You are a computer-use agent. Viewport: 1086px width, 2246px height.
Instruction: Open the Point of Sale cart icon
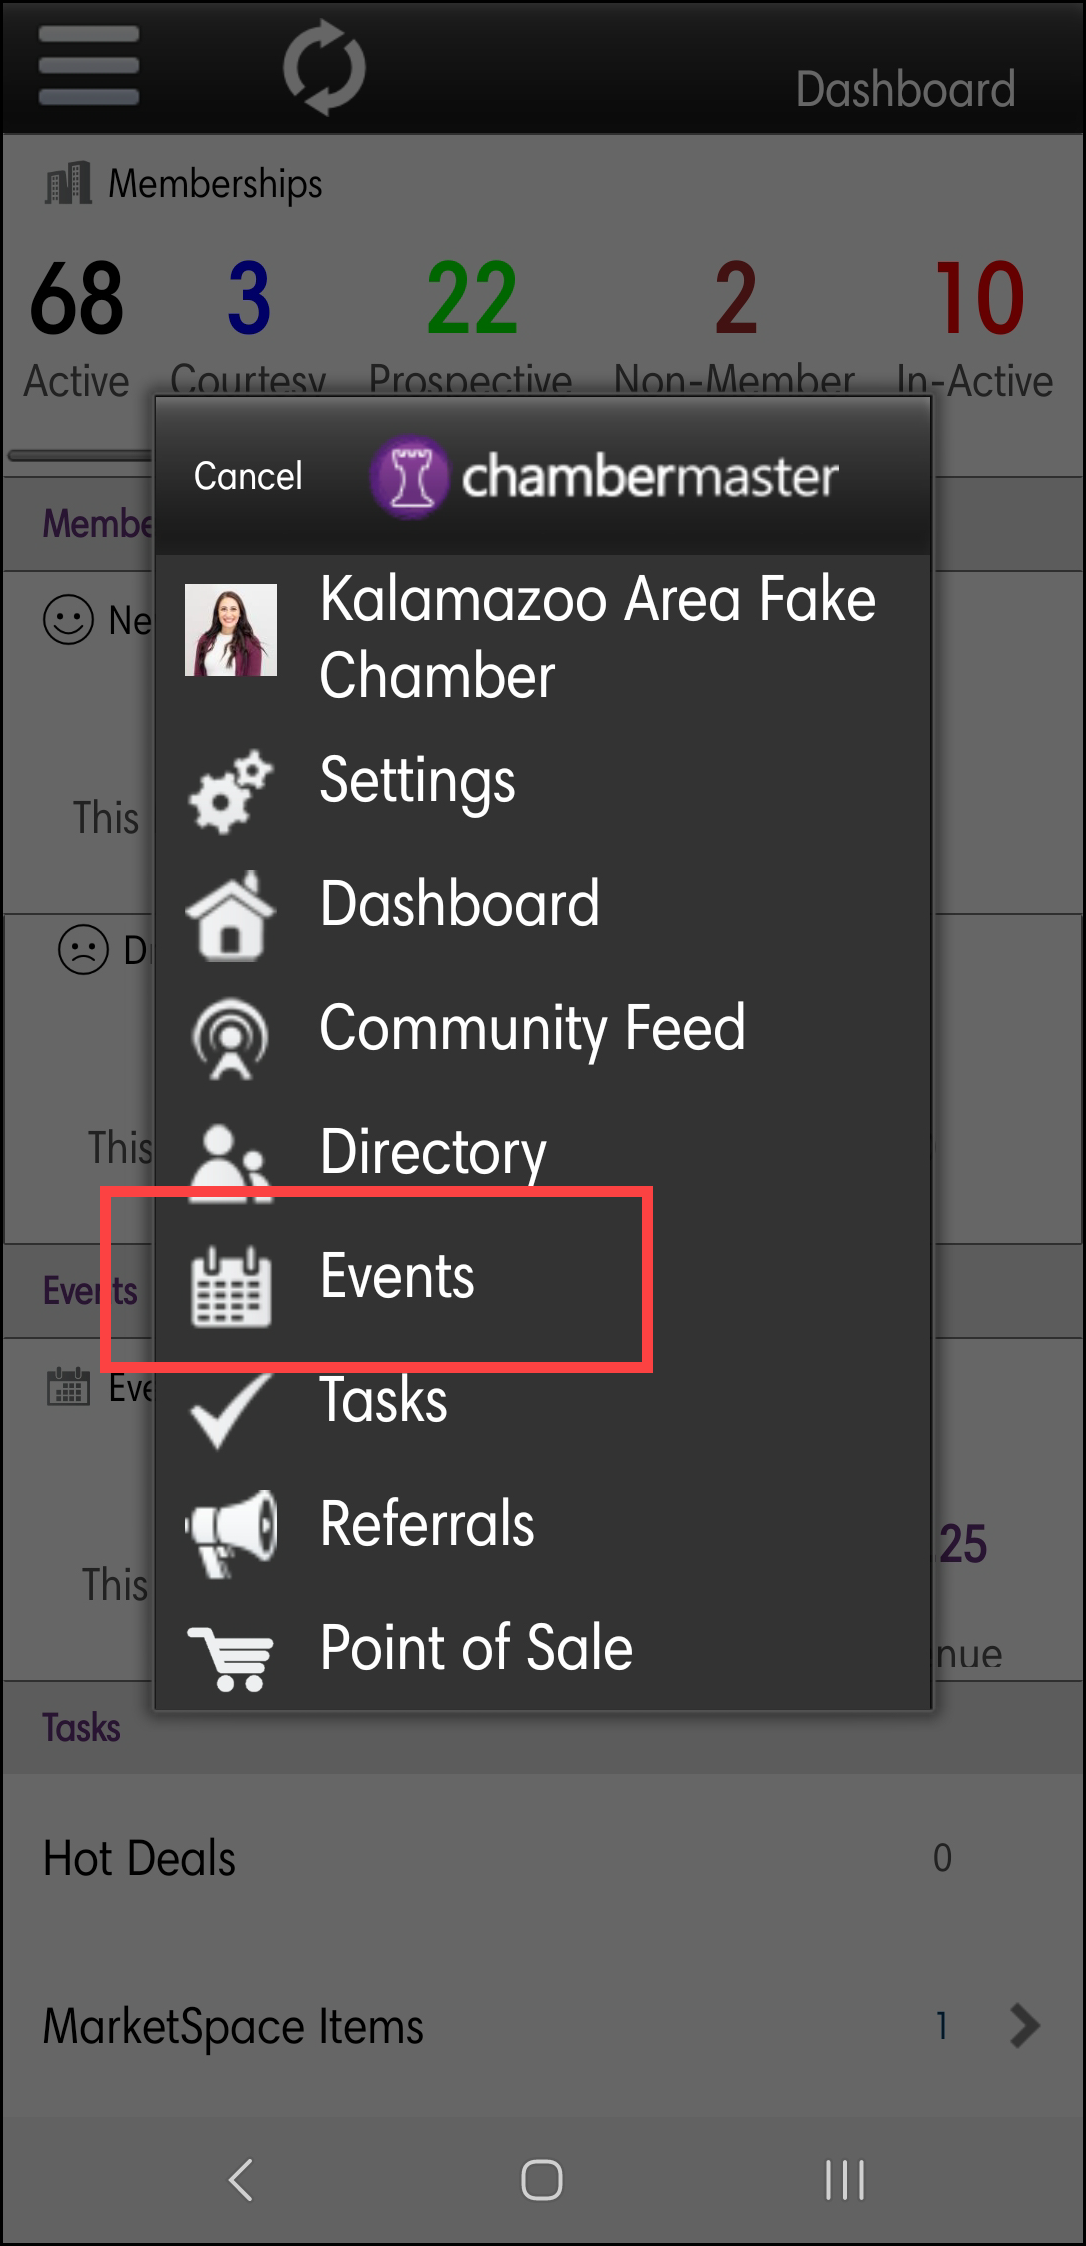(231, 1657)
